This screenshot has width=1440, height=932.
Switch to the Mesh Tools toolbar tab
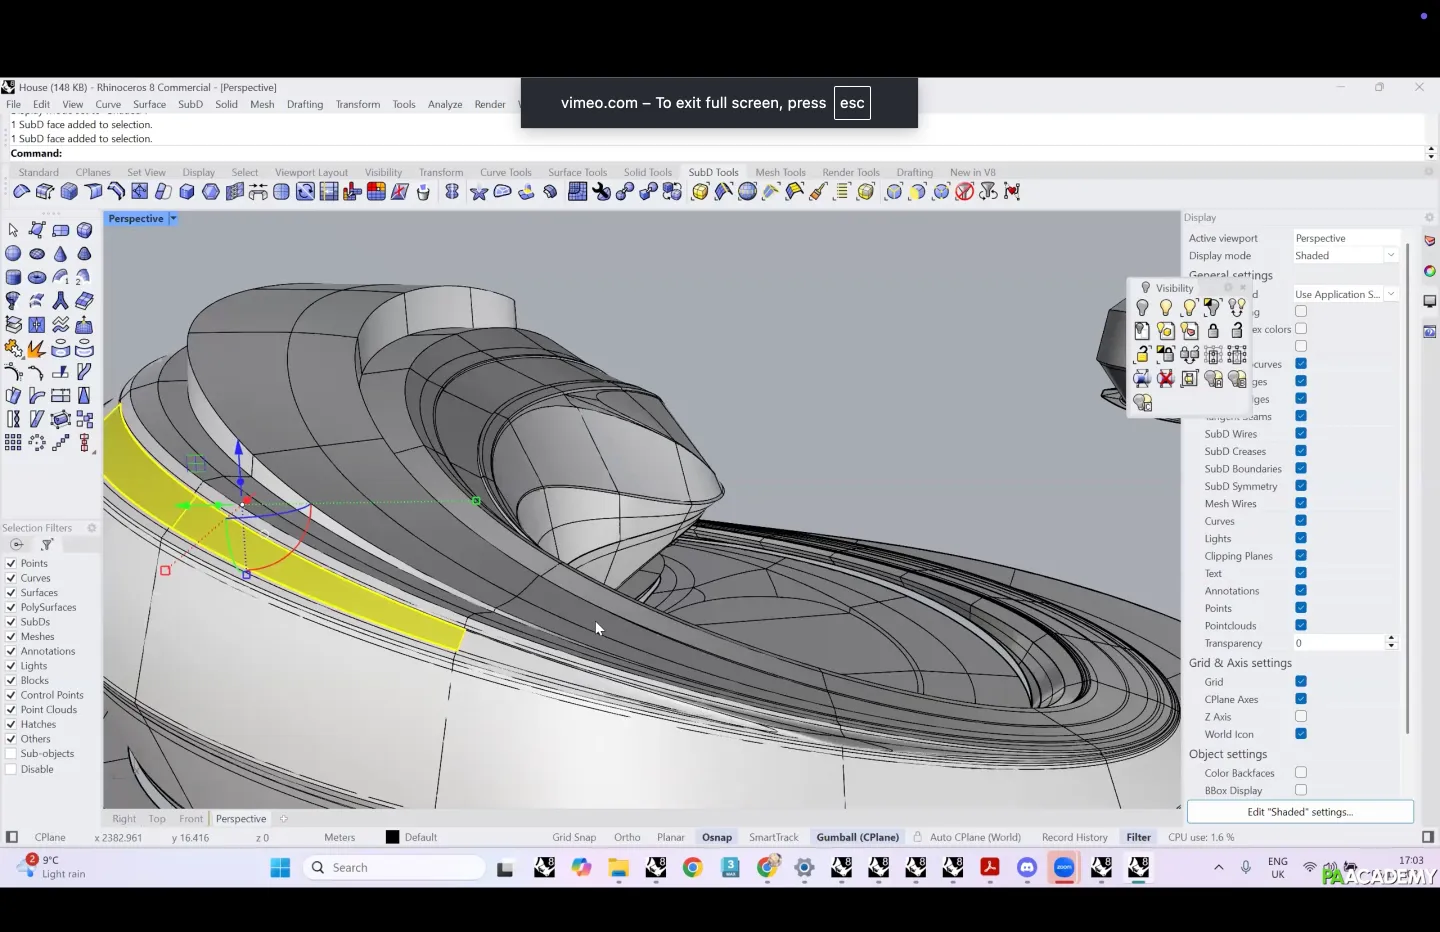(x=780, y=172)
